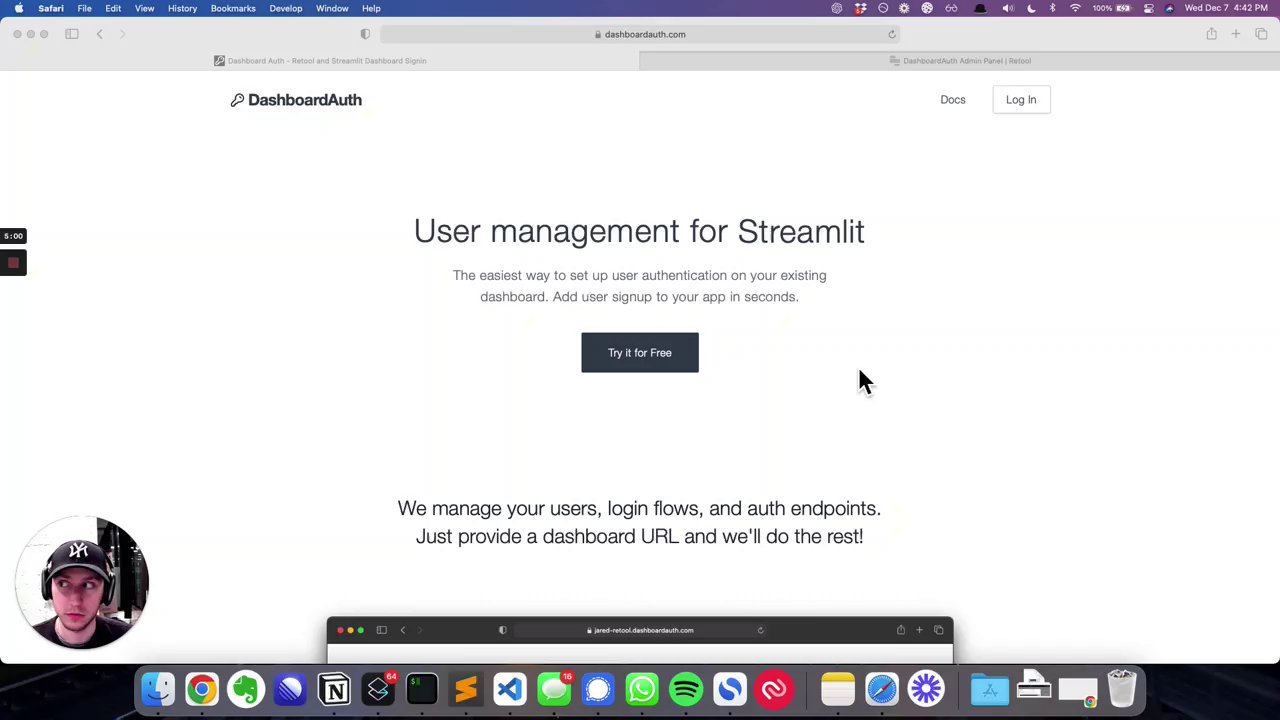Screen dimensions: 1280x720
Task: Open a new tab with plus icon
Action: 1235,34
